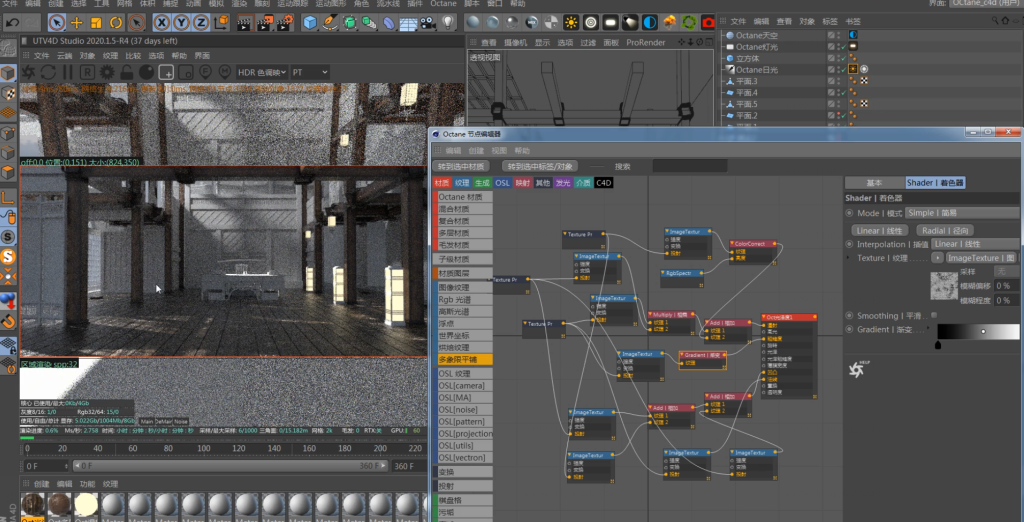Toggle the C4D node filter tab
Viewport: 1024px width, 522px height.
pyautogui.click(x=603, y=183)
